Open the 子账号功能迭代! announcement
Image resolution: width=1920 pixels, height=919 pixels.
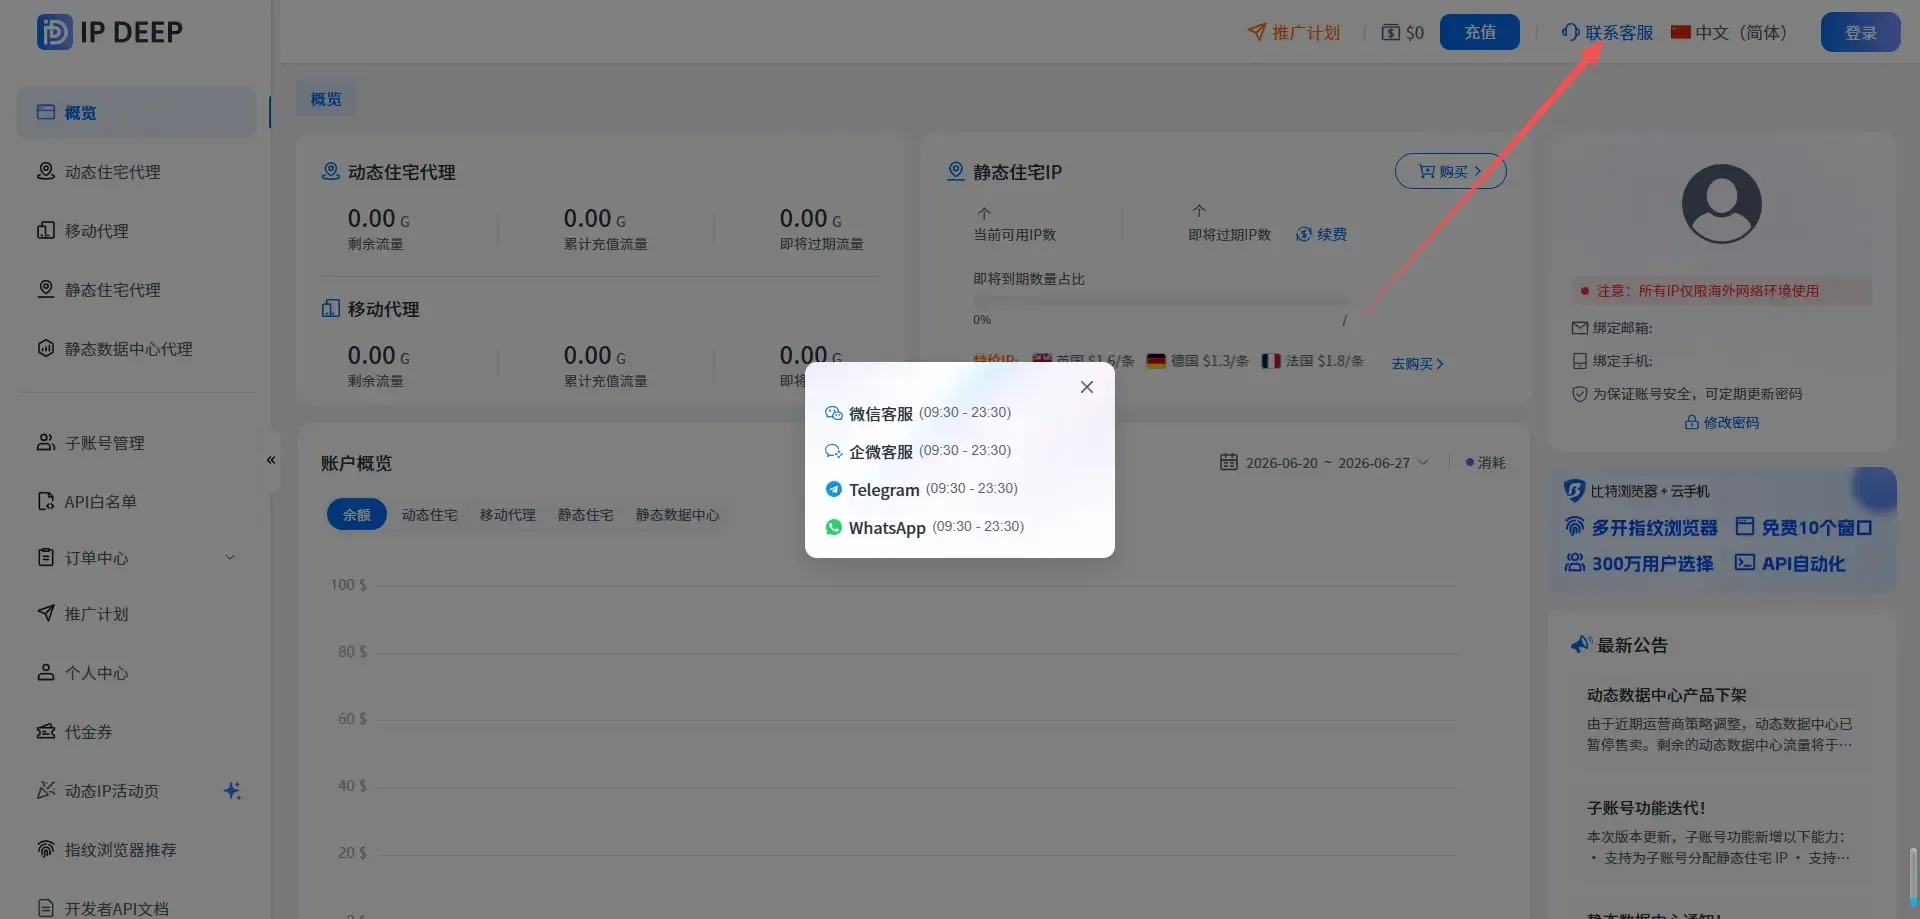coord(1720,832)
